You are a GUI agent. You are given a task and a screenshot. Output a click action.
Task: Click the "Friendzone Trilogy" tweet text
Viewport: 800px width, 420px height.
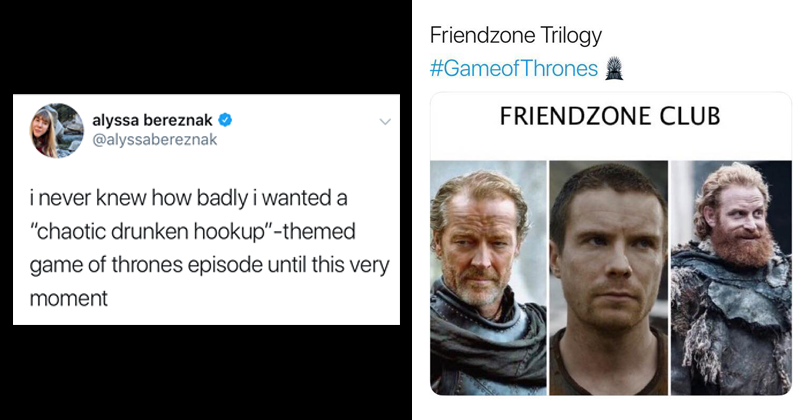click(x=515, y=37)
